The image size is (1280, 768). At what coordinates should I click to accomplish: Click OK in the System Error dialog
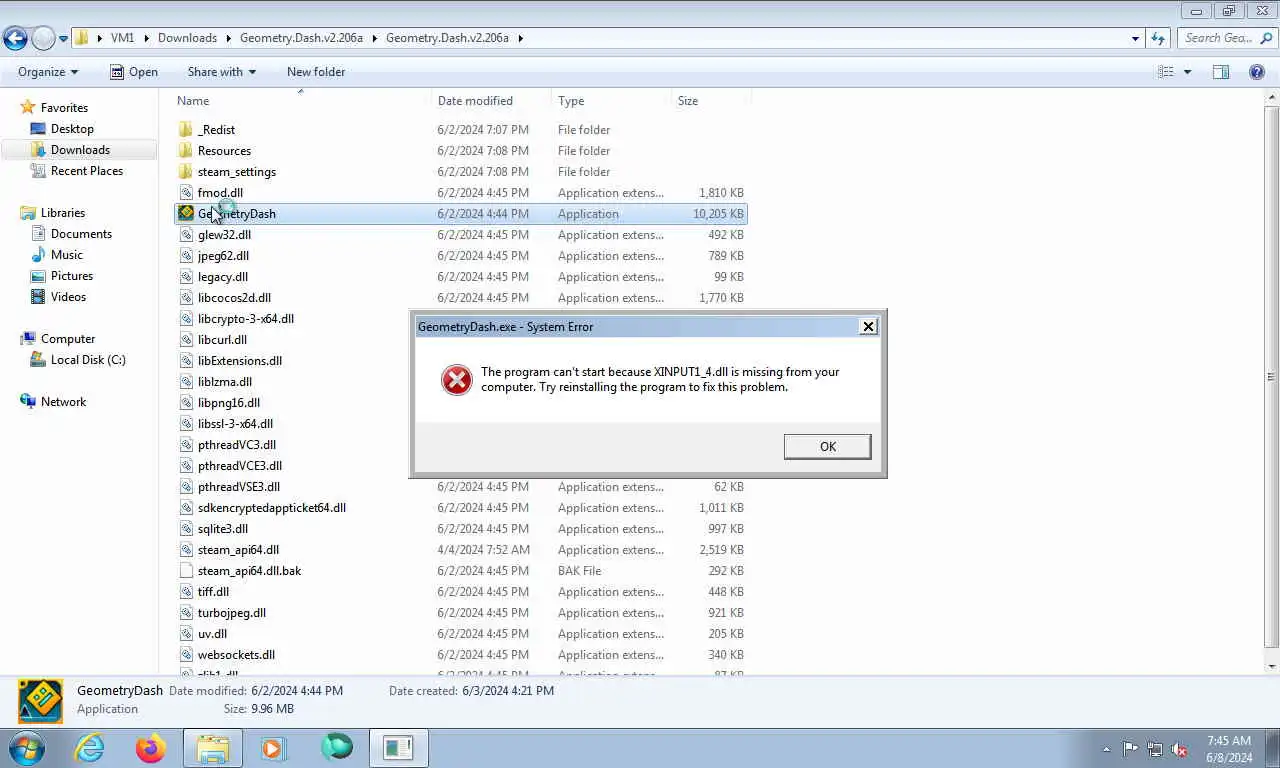coord(827,446)
